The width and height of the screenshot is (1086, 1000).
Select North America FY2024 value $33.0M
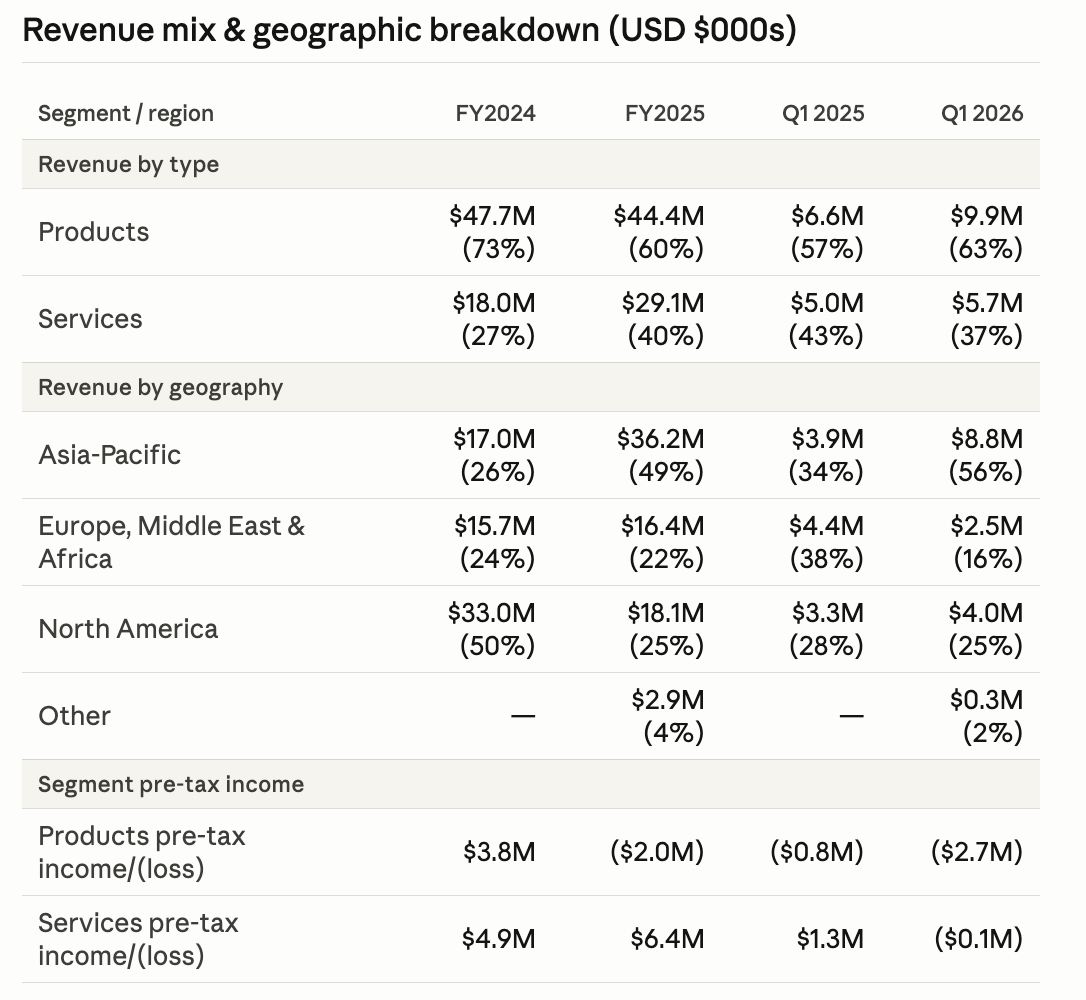click(x=492, y=613)
